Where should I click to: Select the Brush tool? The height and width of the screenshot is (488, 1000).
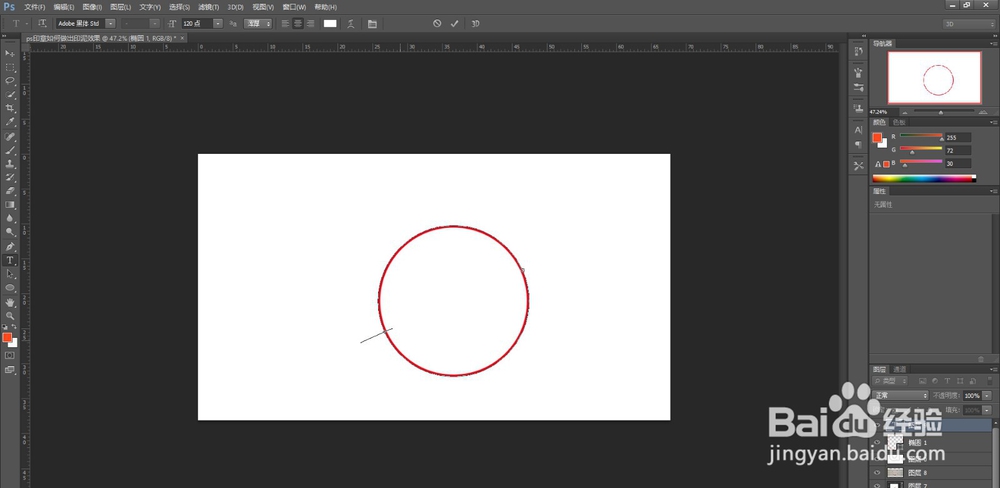click(x=10, y=151)
